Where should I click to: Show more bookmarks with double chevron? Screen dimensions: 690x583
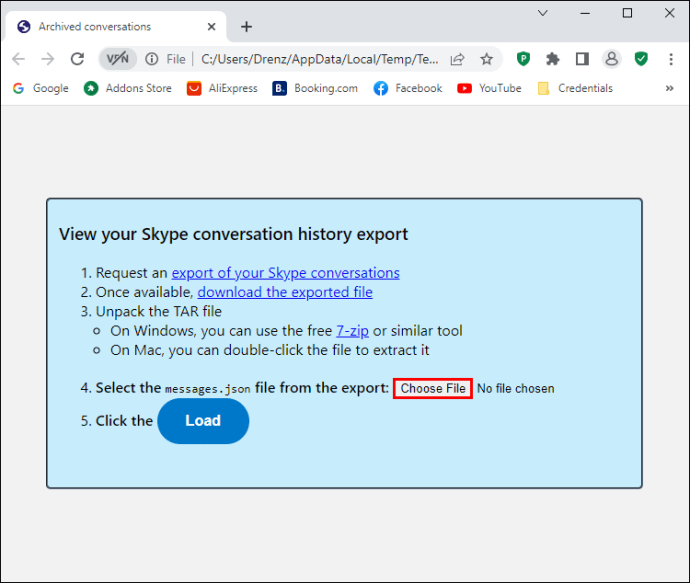coord(669,88)
